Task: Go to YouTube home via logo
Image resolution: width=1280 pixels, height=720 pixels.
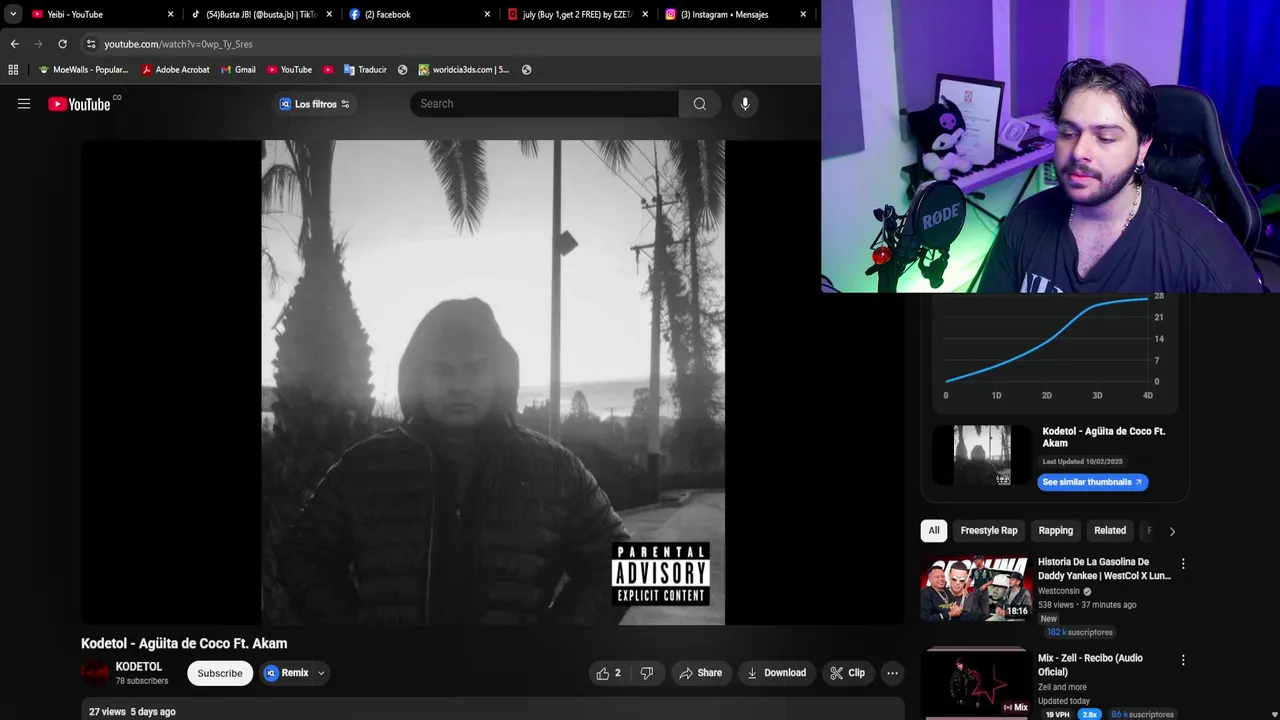Action: pos(79,104)
